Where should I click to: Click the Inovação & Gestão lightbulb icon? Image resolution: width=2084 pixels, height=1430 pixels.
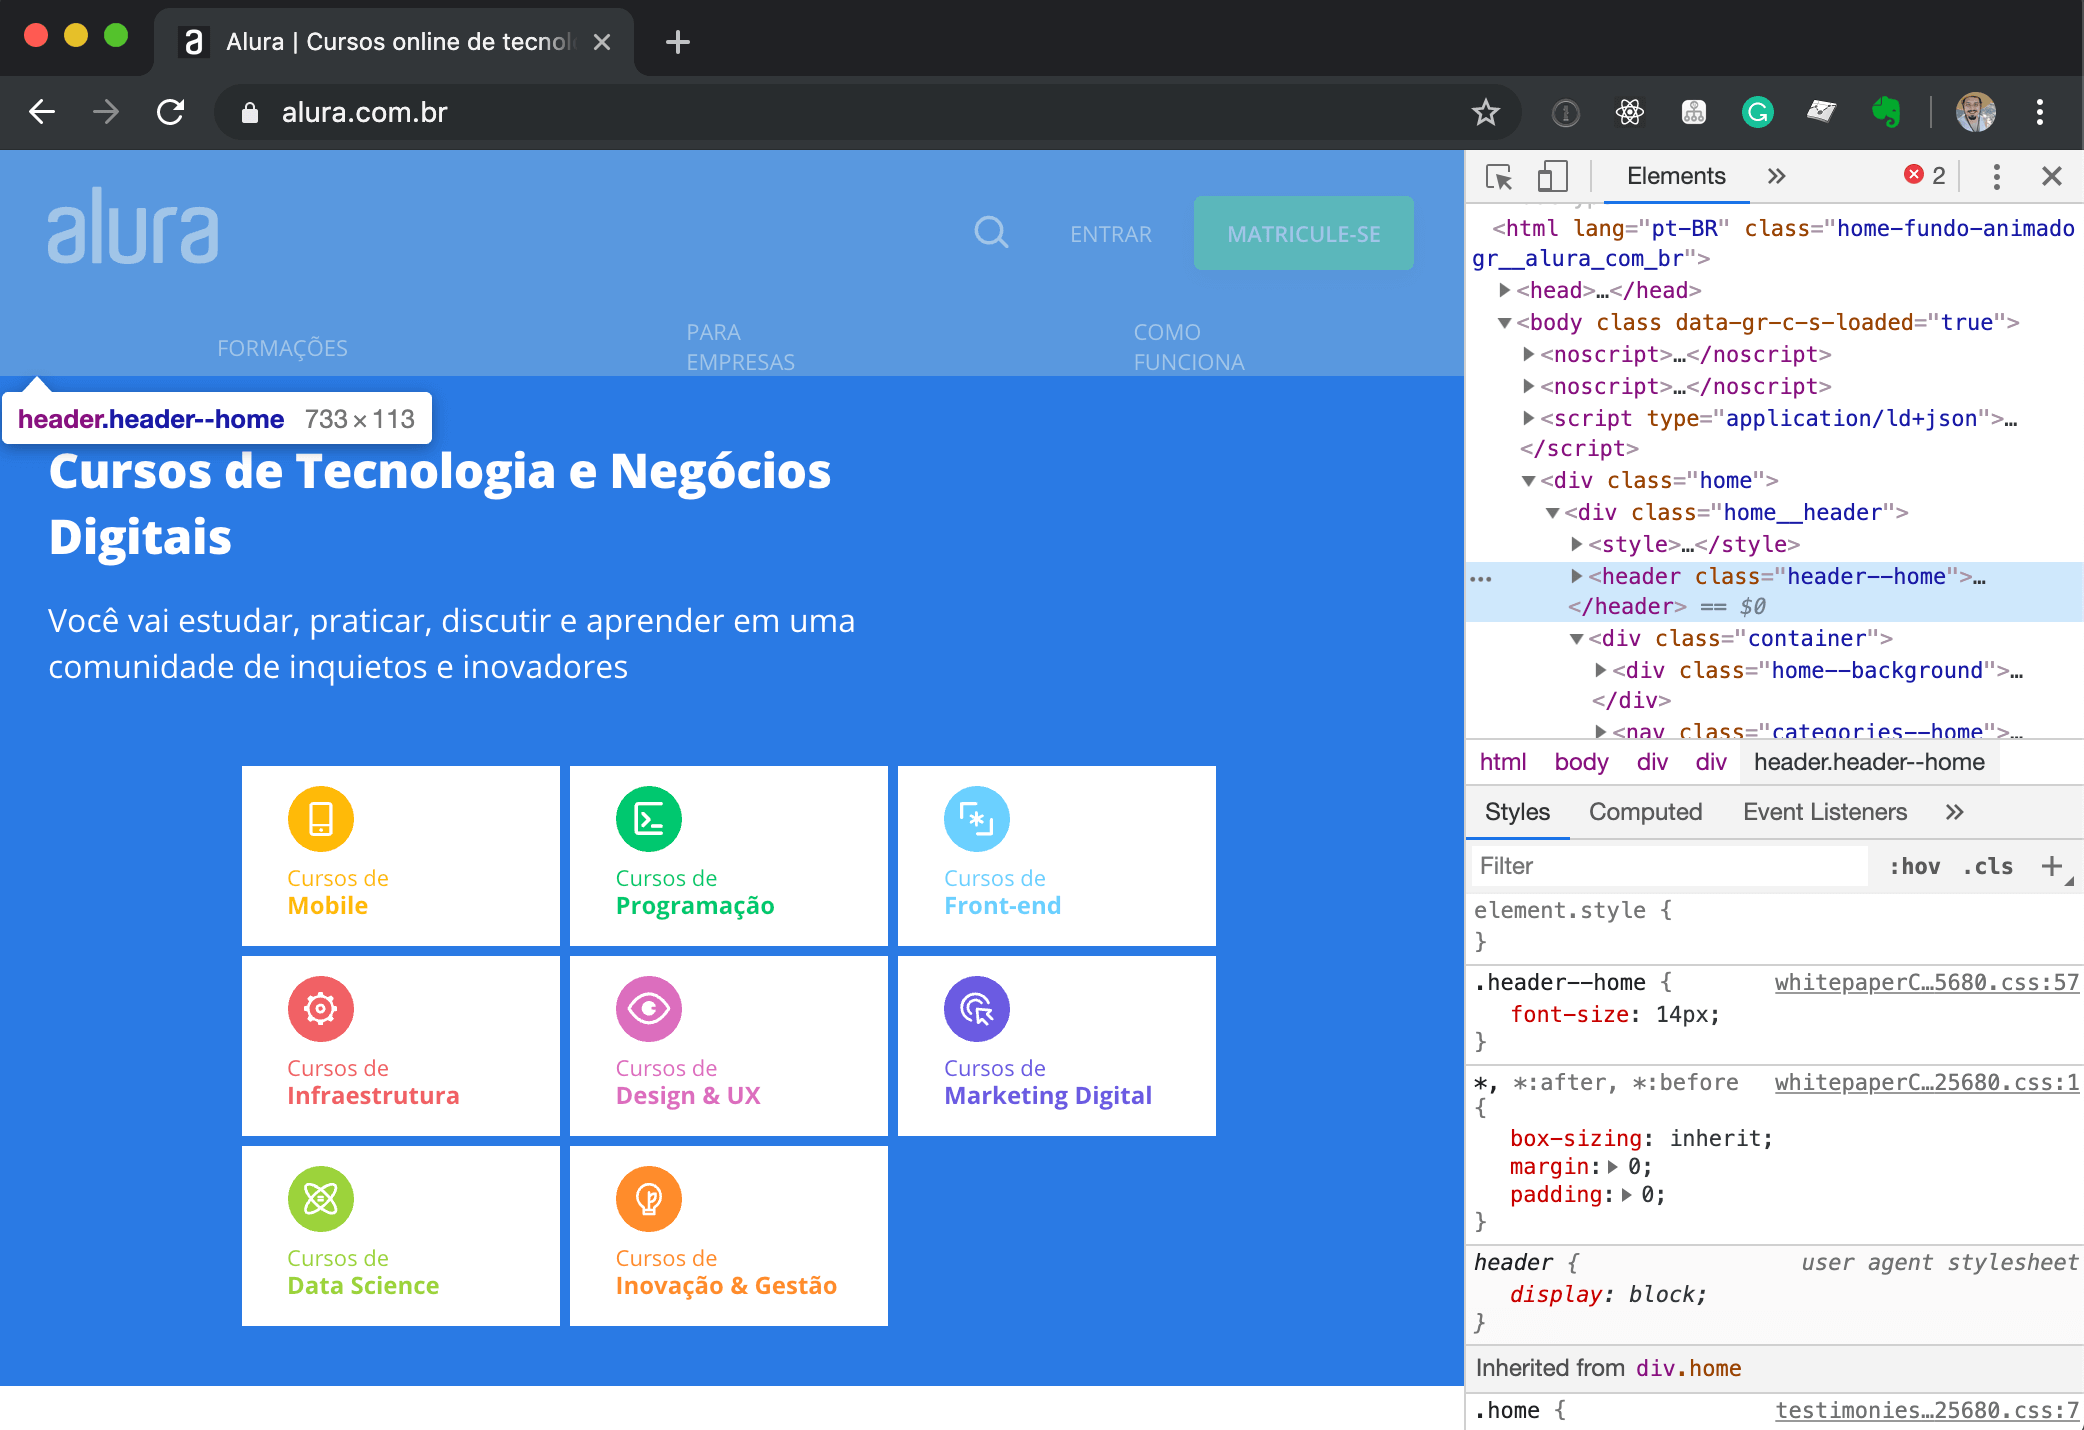[x=649, y=1199]
